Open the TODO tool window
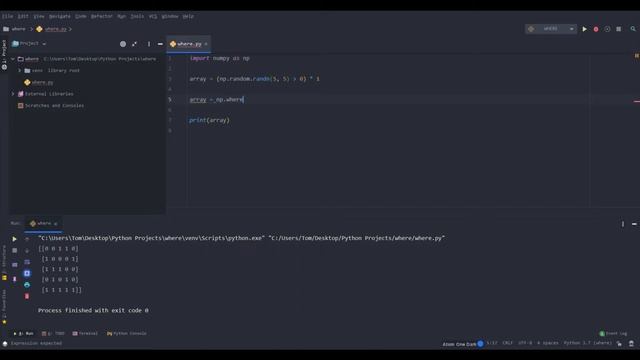Screen dimensions: 640x360 [53, 333]
